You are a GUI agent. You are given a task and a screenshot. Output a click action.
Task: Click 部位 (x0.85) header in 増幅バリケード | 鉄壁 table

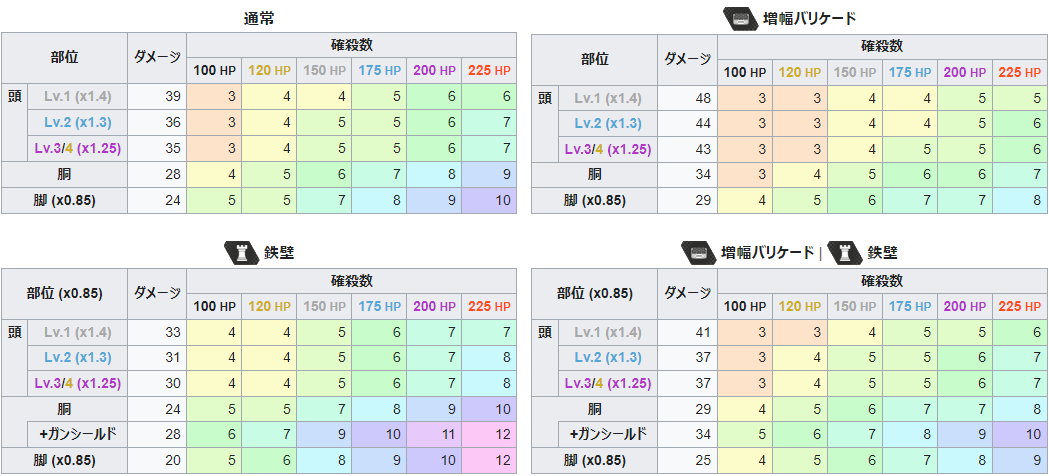click(595, 293)
